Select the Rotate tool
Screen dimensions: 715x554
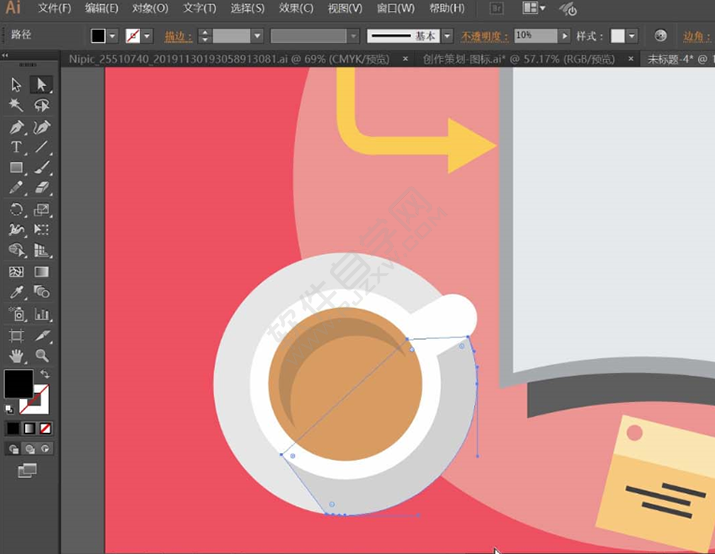17,210
